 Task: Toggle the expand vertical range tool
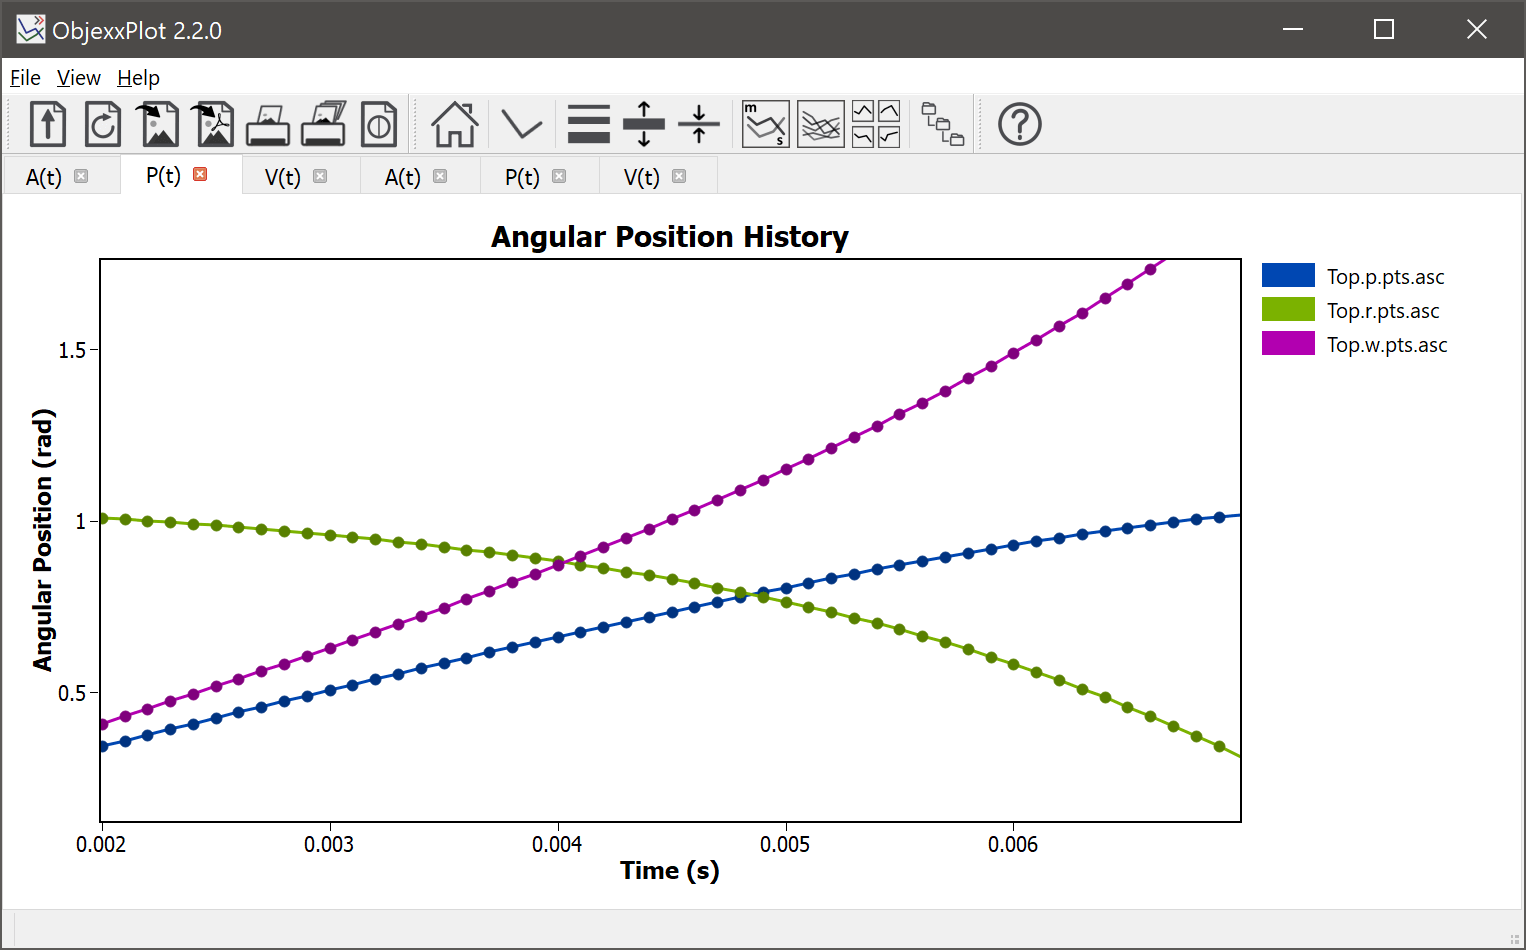click(x=643, y=123)
